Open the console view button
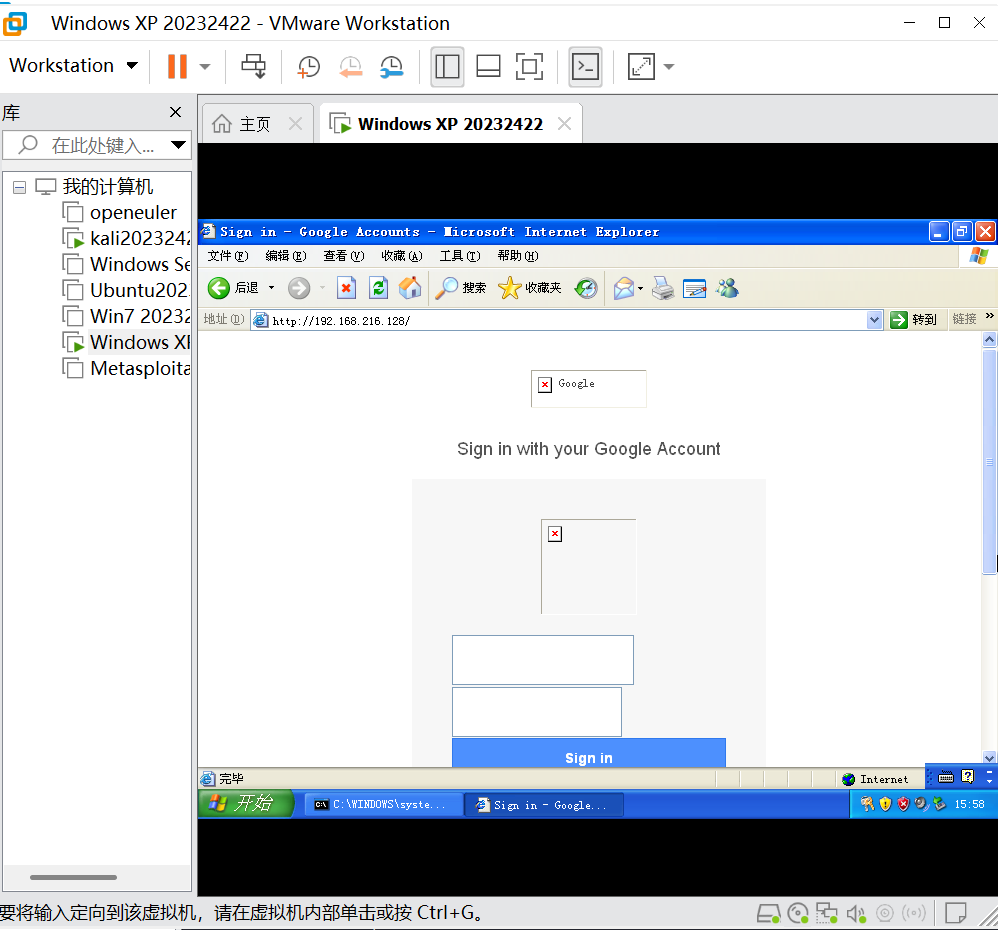Screen dimensions: 998x930 [x=585, y=66]
